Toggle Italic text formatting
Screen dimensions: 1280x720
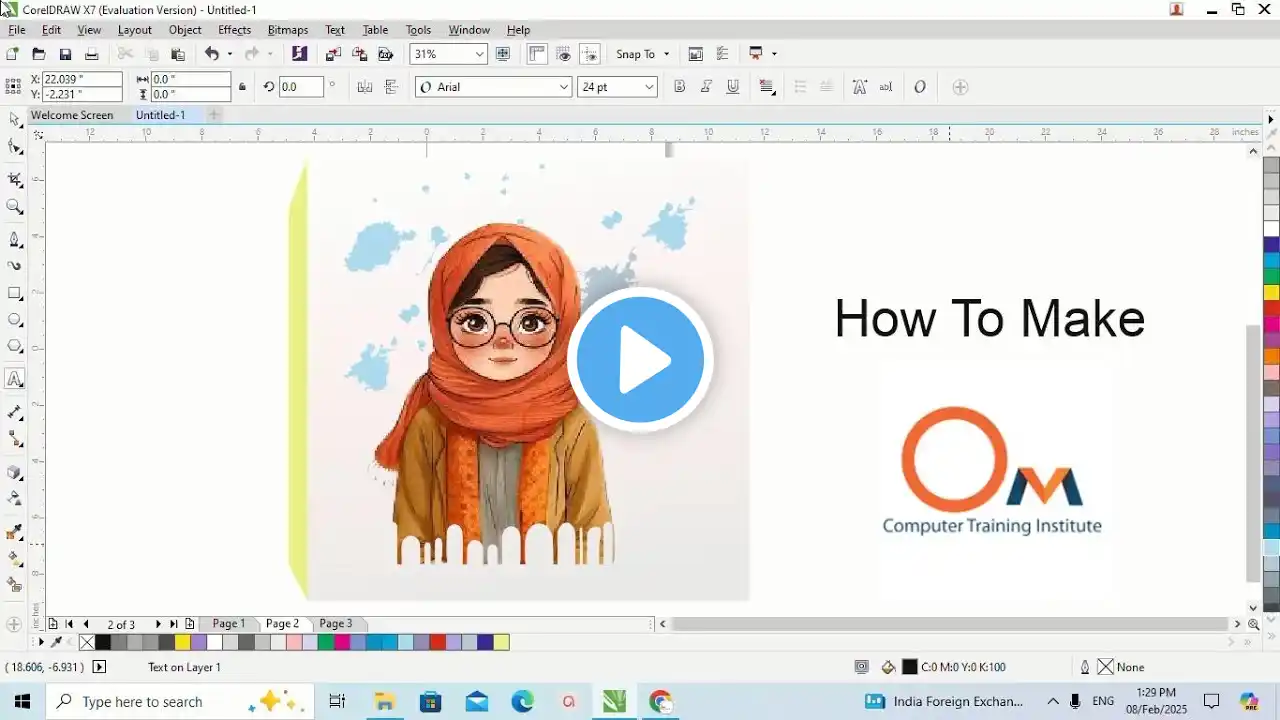[x=706, y=87]
